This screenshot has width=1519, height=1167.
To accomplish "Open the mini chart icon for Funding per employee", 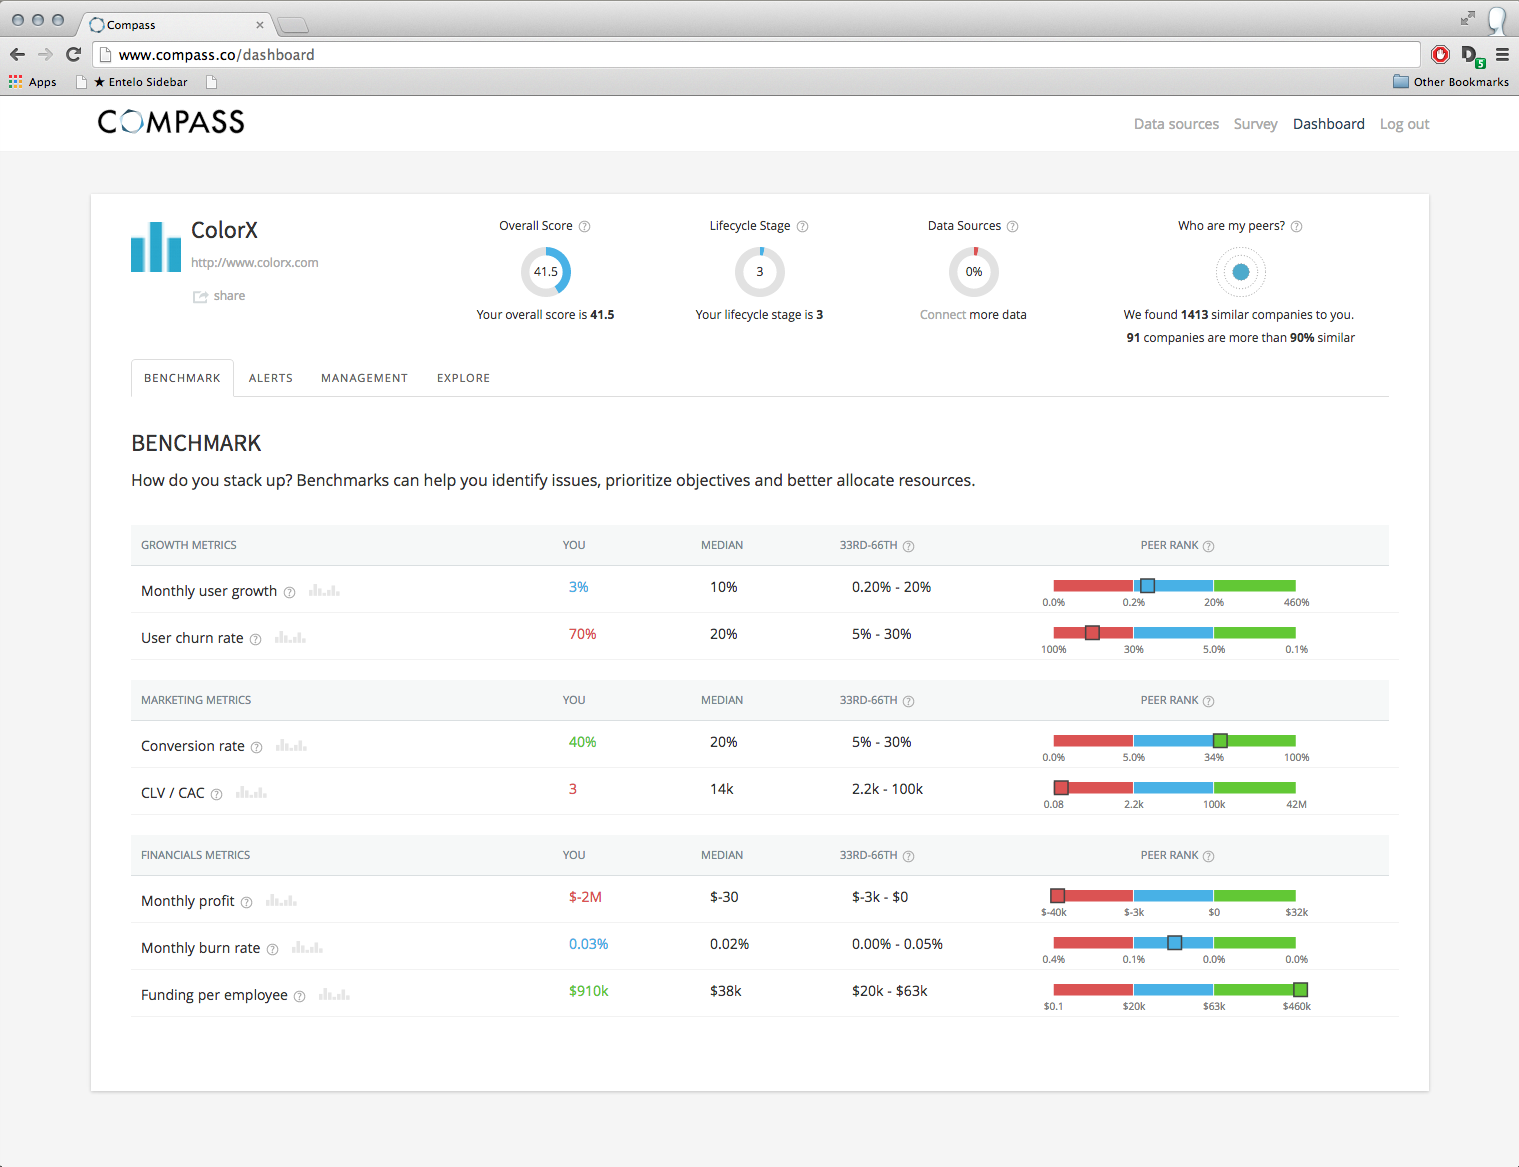I will tap(334, 995).
